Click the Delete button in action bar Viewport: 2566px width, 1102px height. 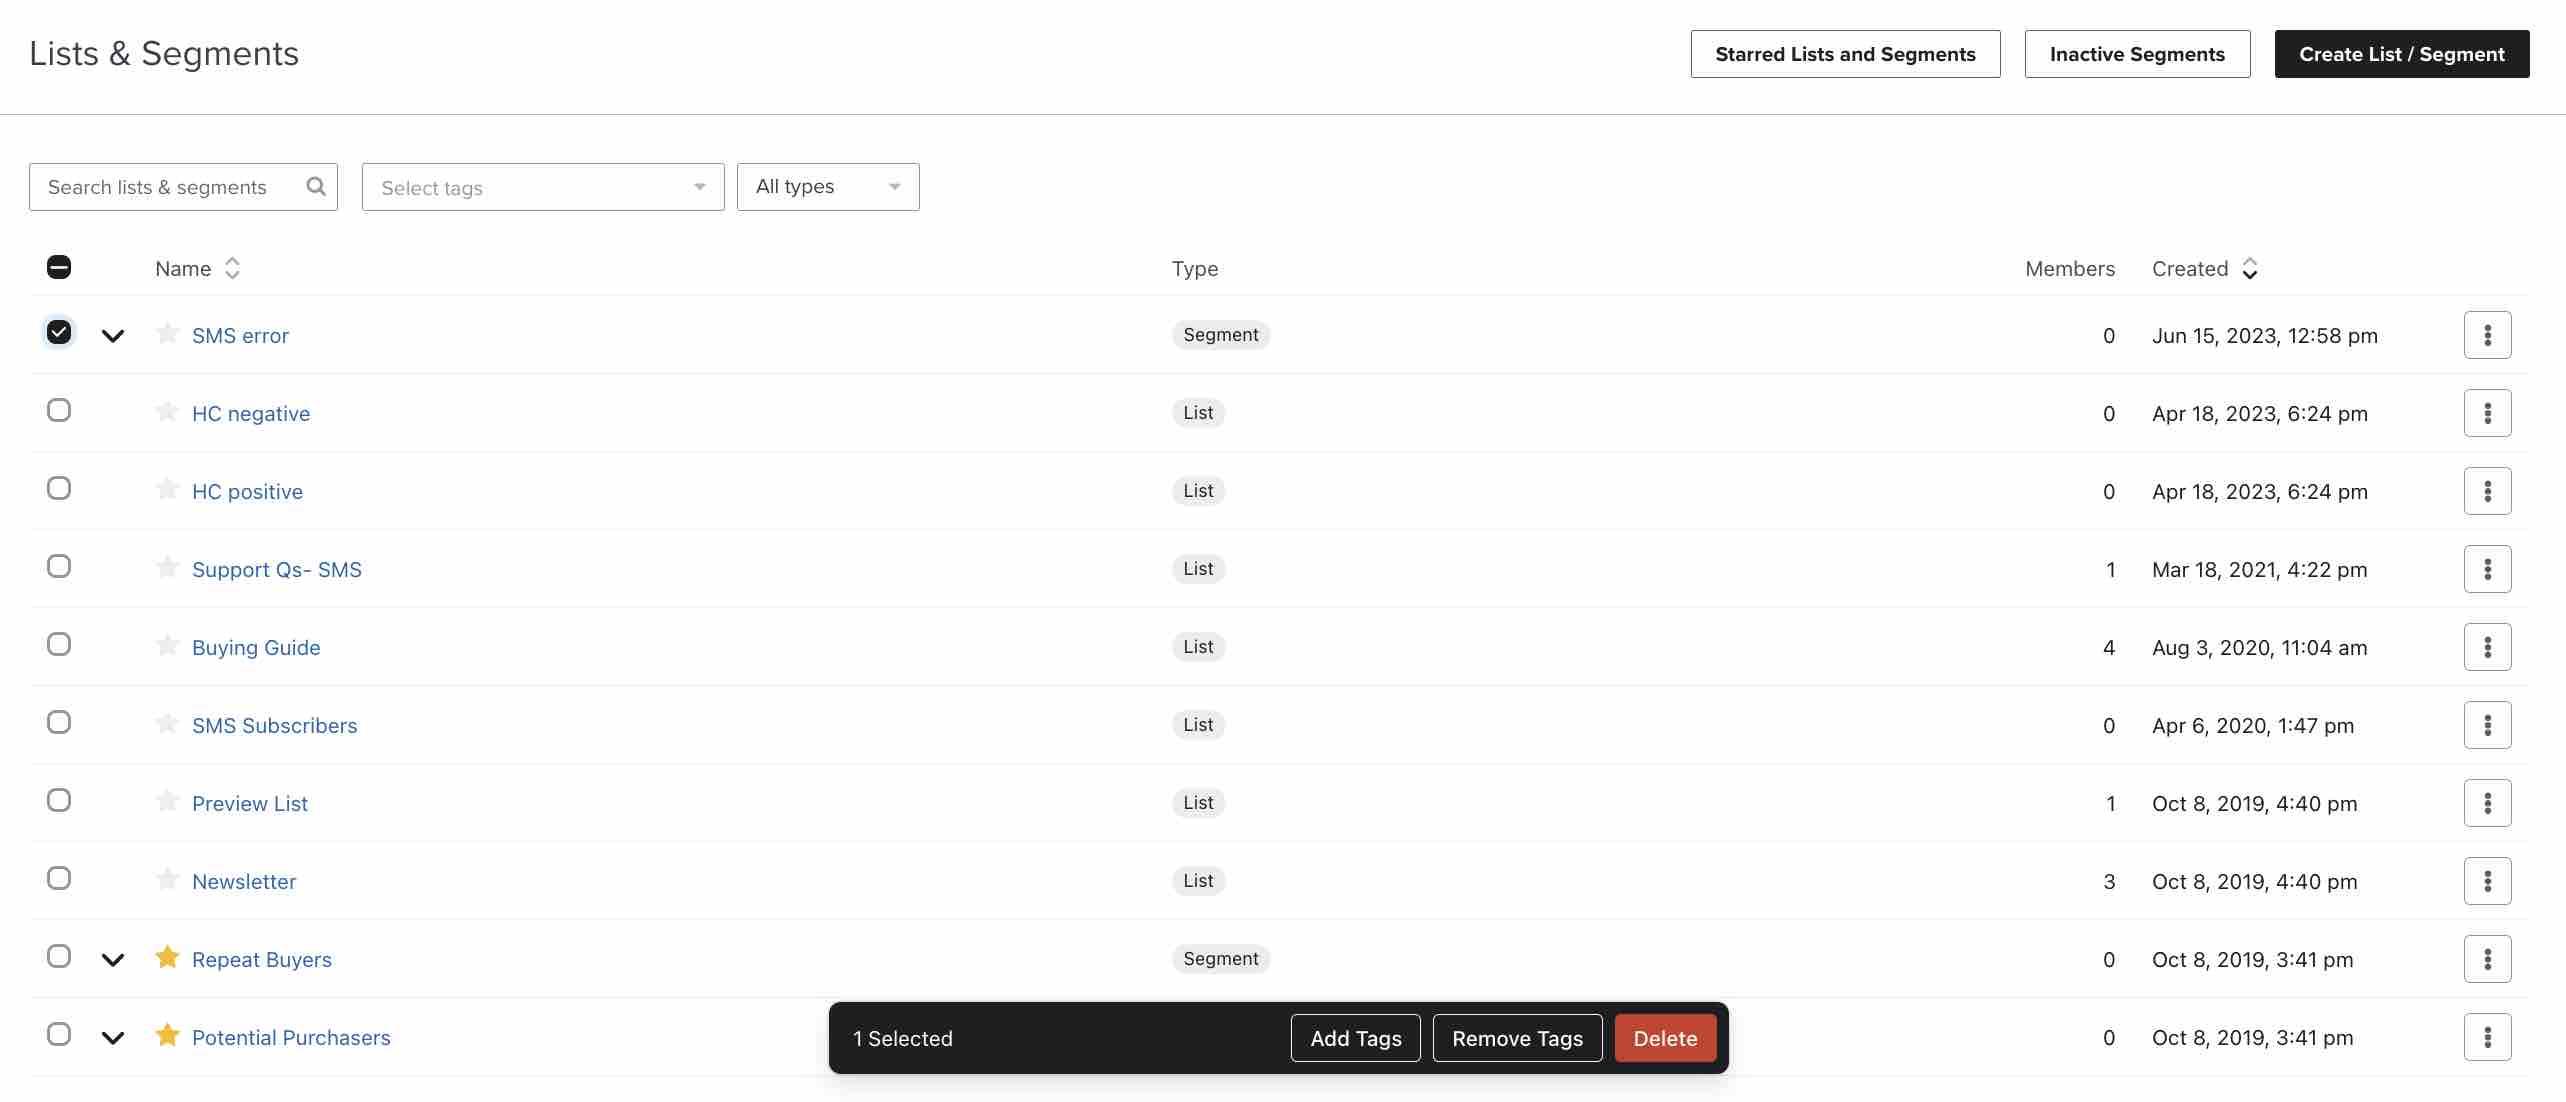pos(1666,1037)
